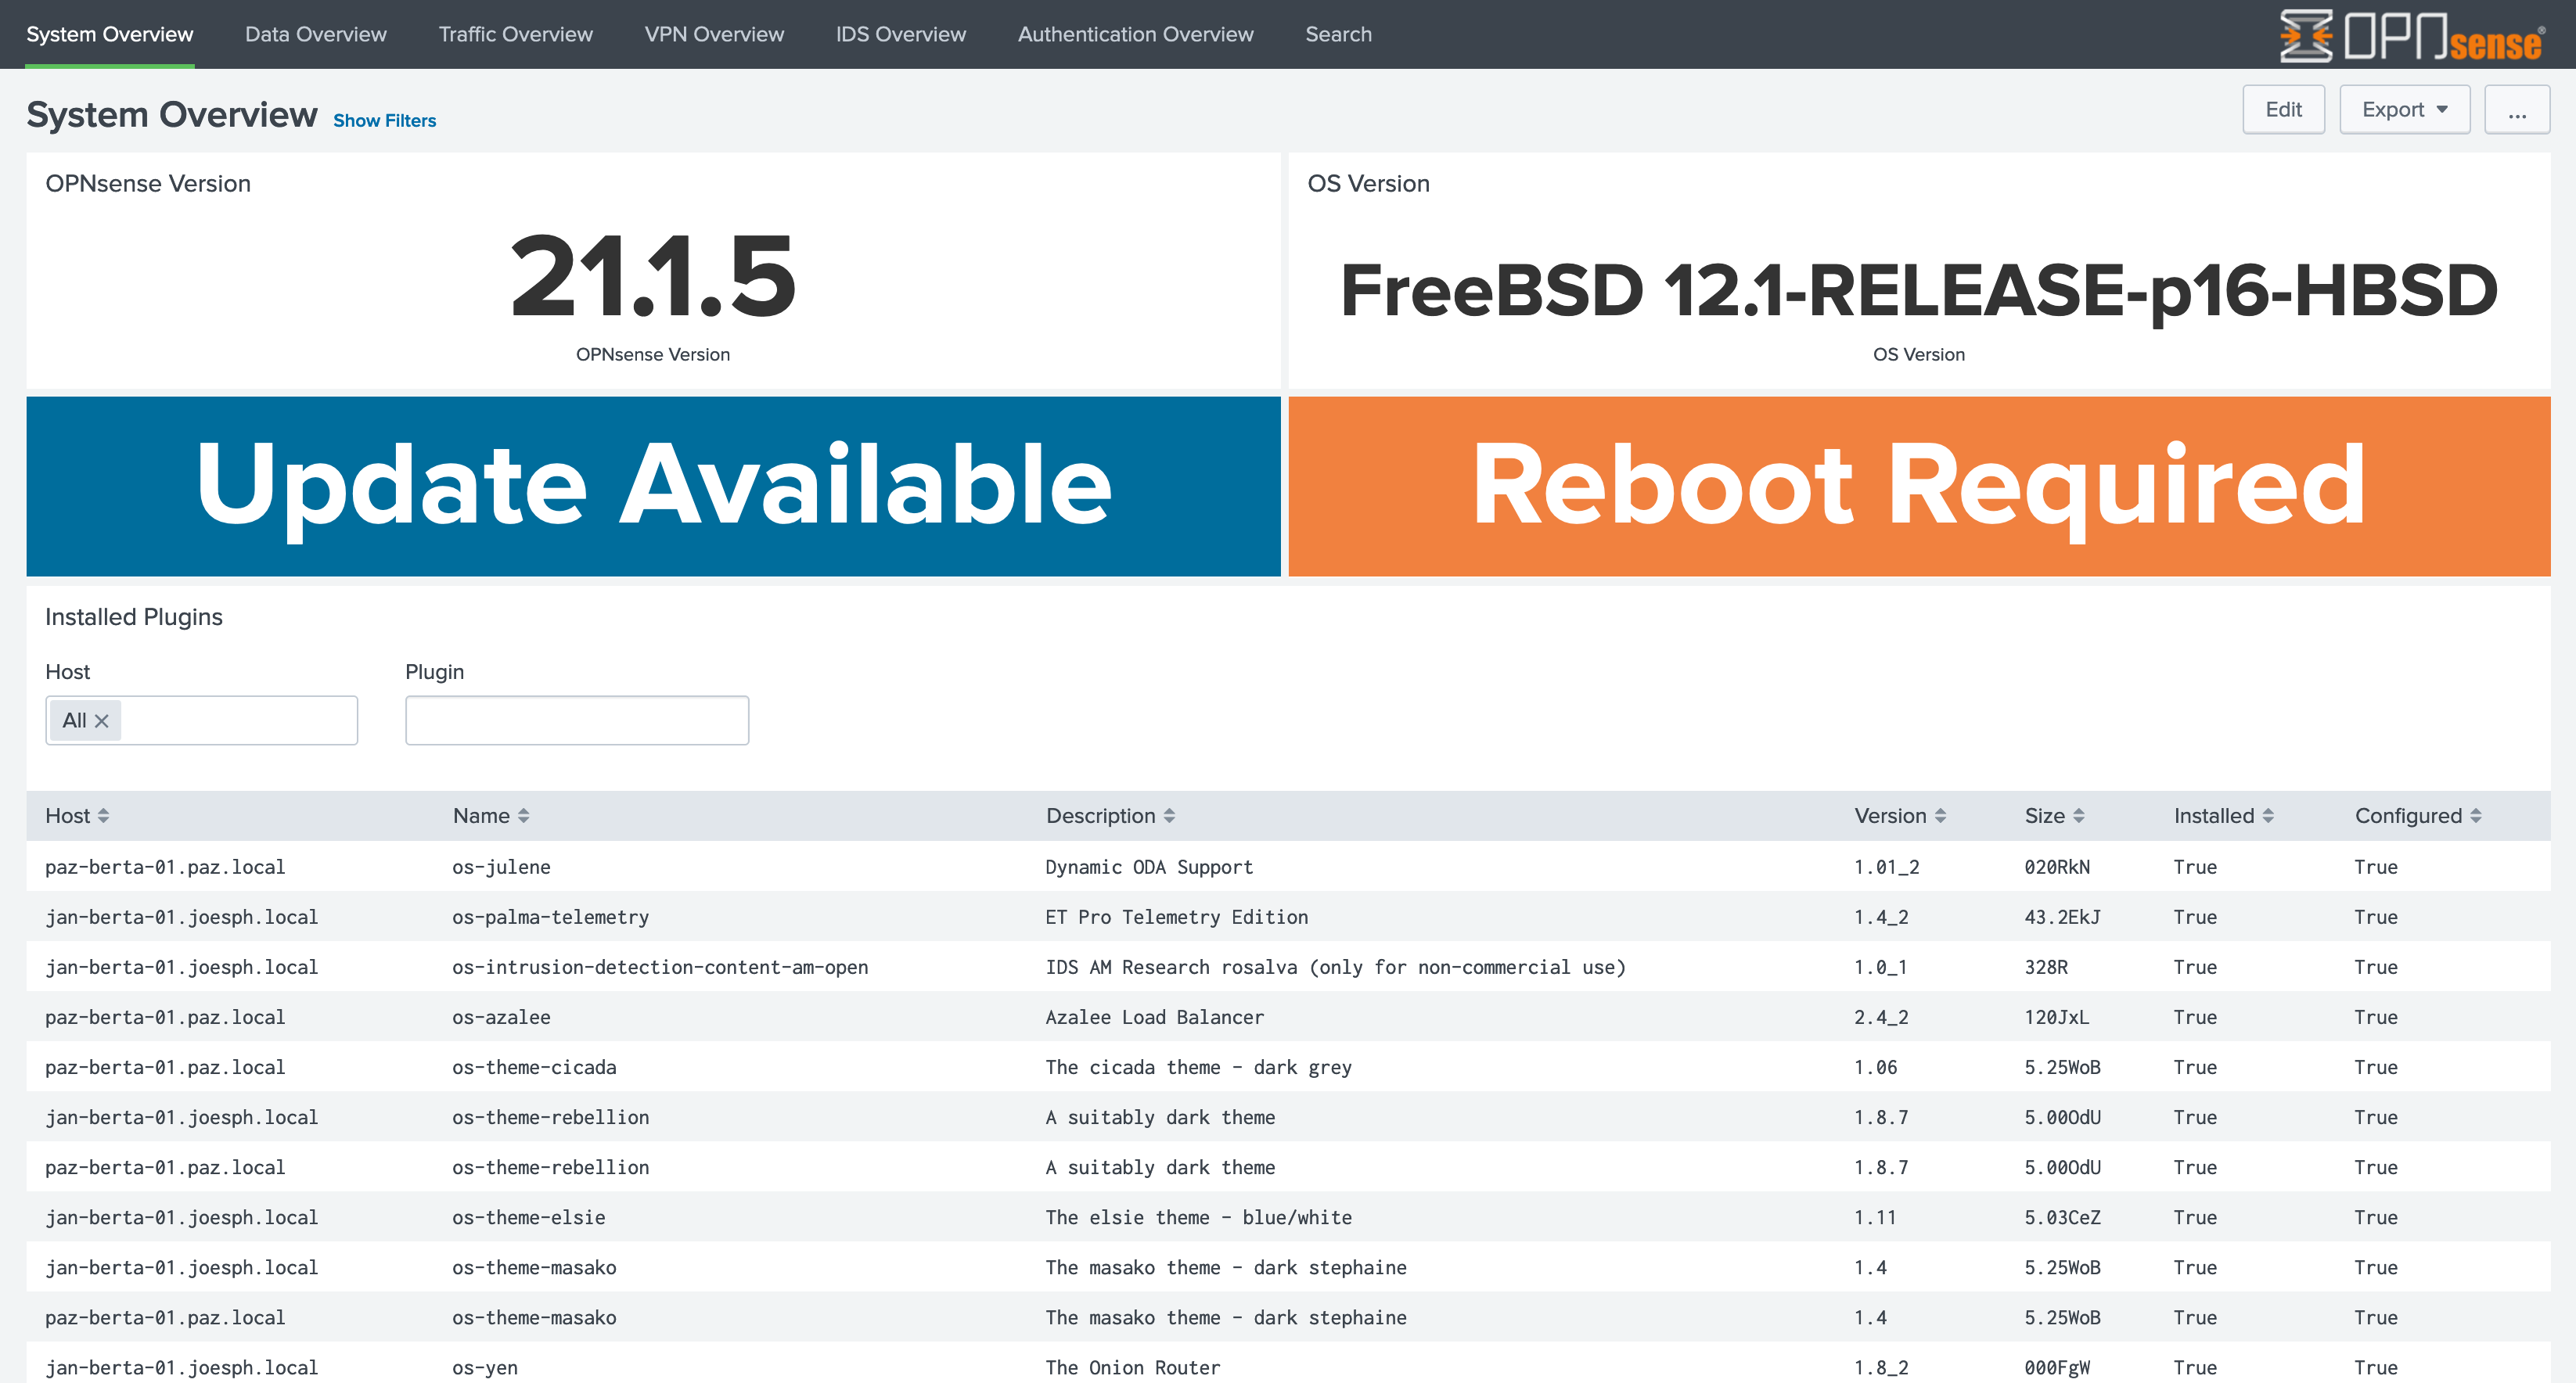Click the Edit button
Viewport: 2576px width, 1383px height.
click(2283, 110)
